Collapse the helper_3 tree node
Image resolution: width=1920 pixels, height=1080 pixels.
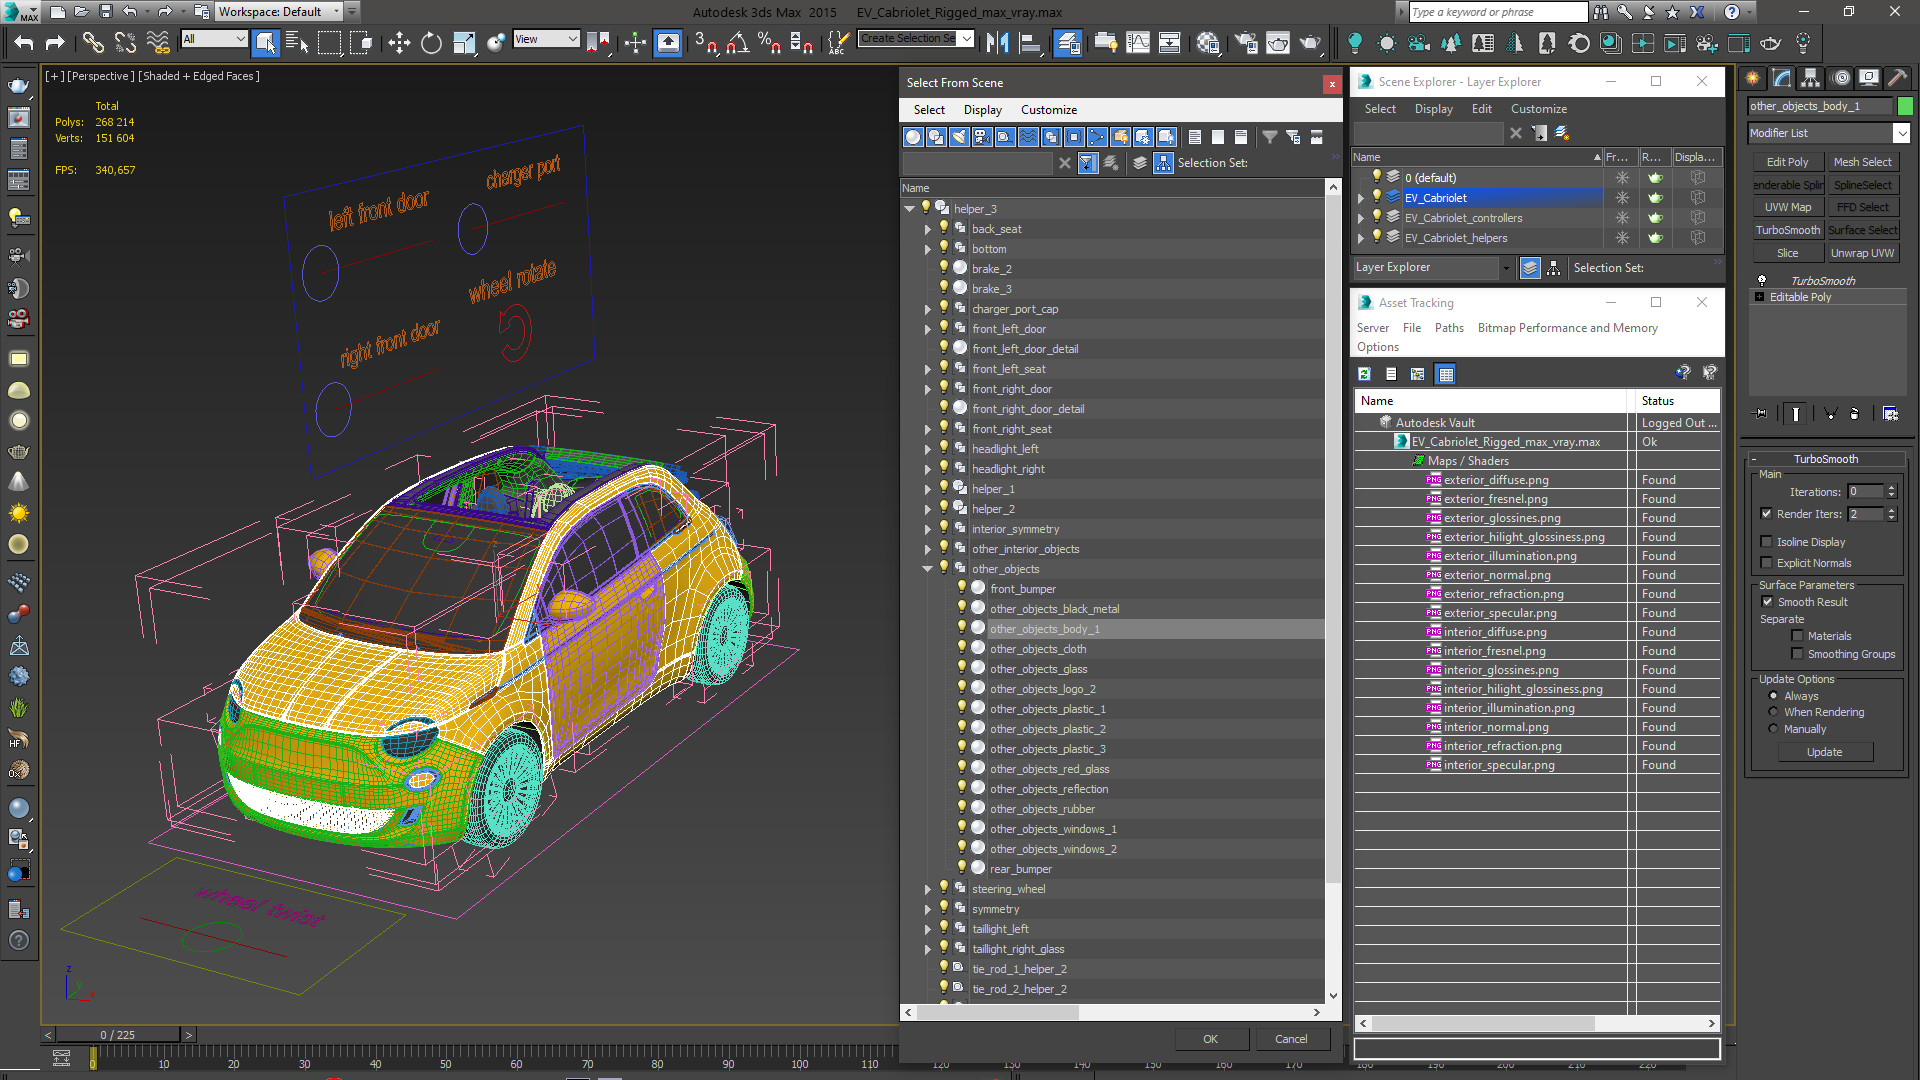tap(909, 209)
